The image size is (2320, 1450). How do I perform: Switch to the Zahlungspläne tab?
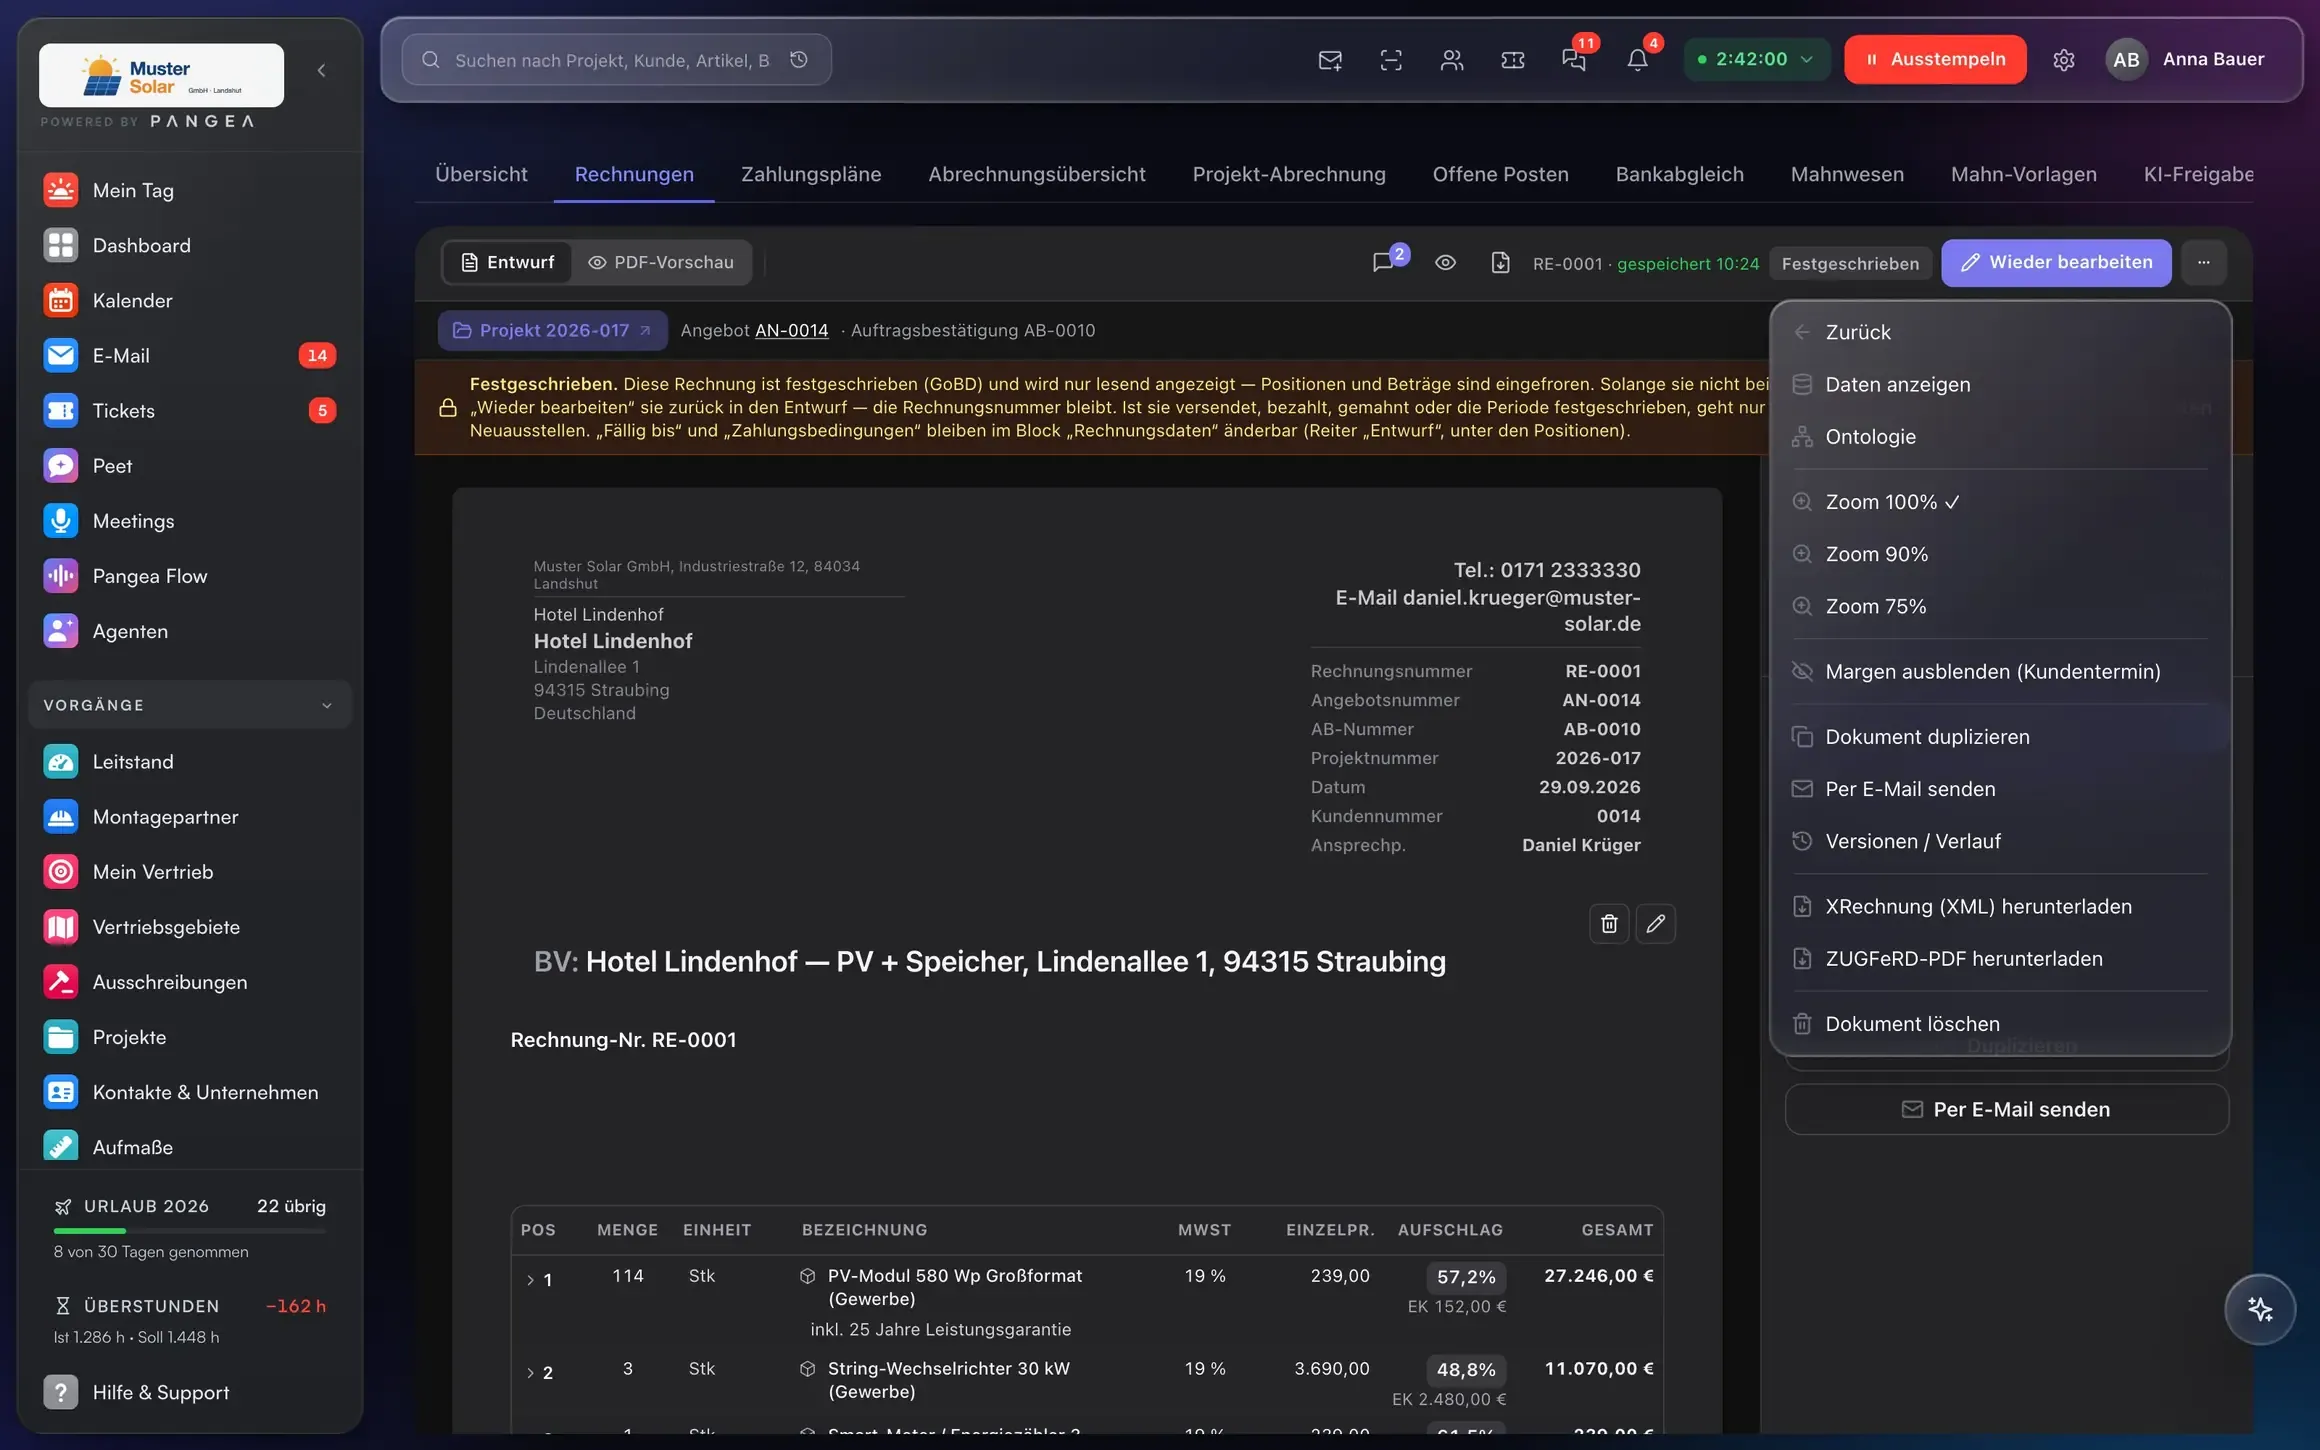tap(811, 174)
